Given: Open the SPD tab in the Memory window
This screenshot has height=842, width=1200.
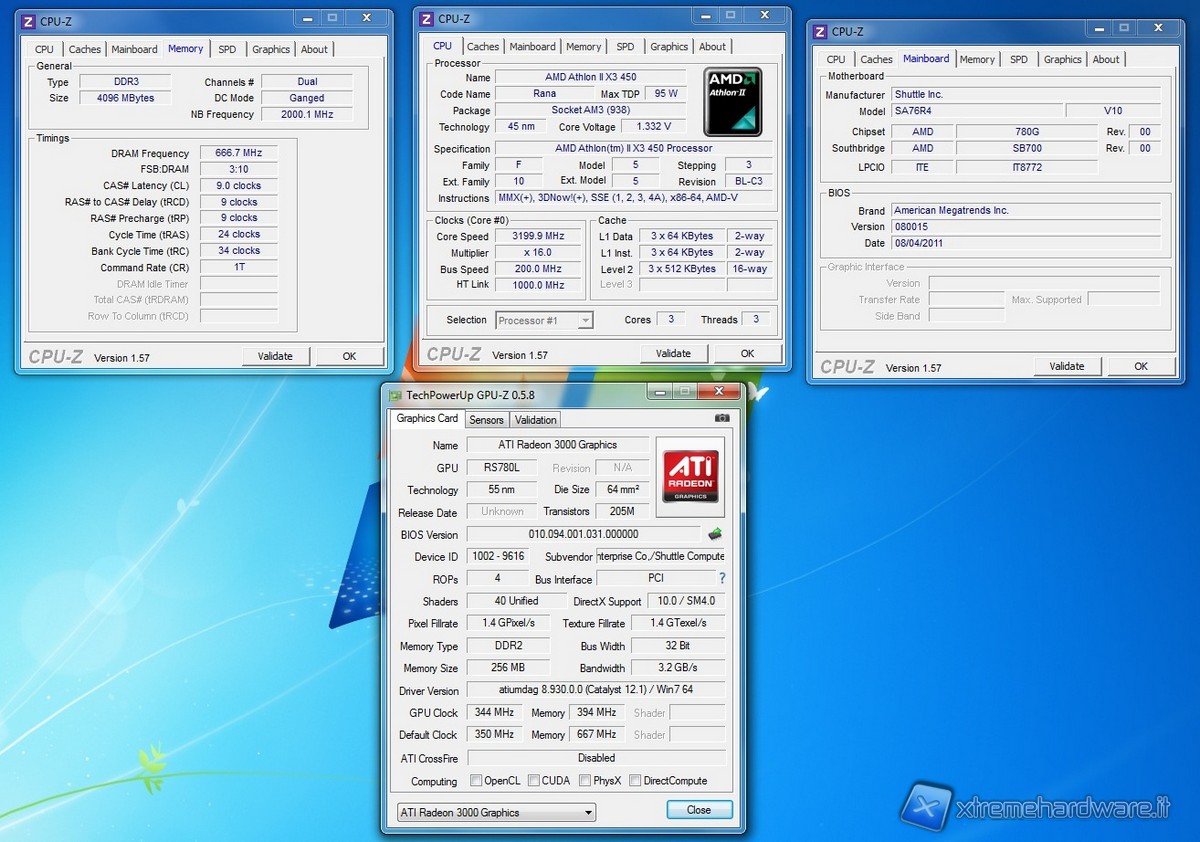Looking at the screenshot, I should click(x=227, y=49).
